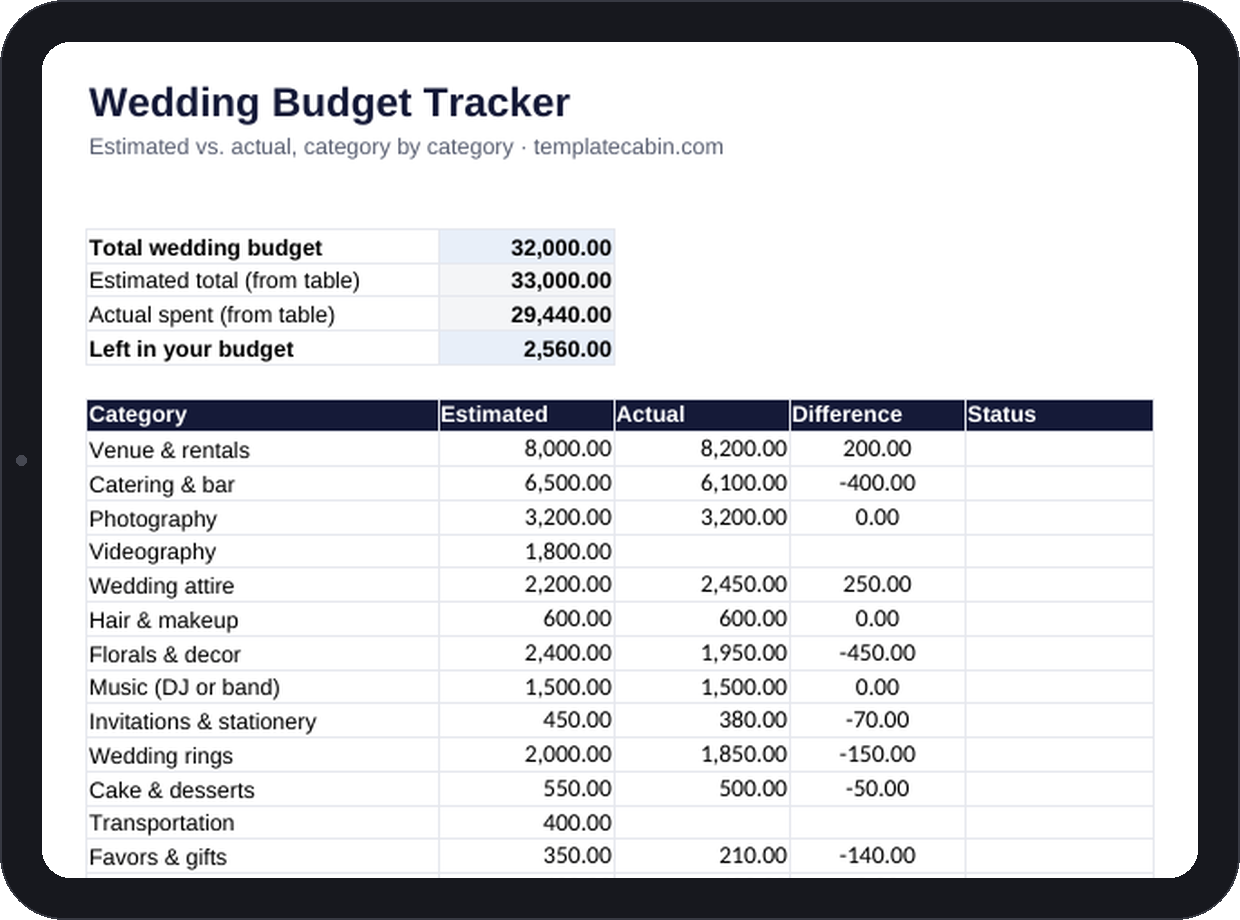Click the Florals & decor category cell

pos(263,654)
